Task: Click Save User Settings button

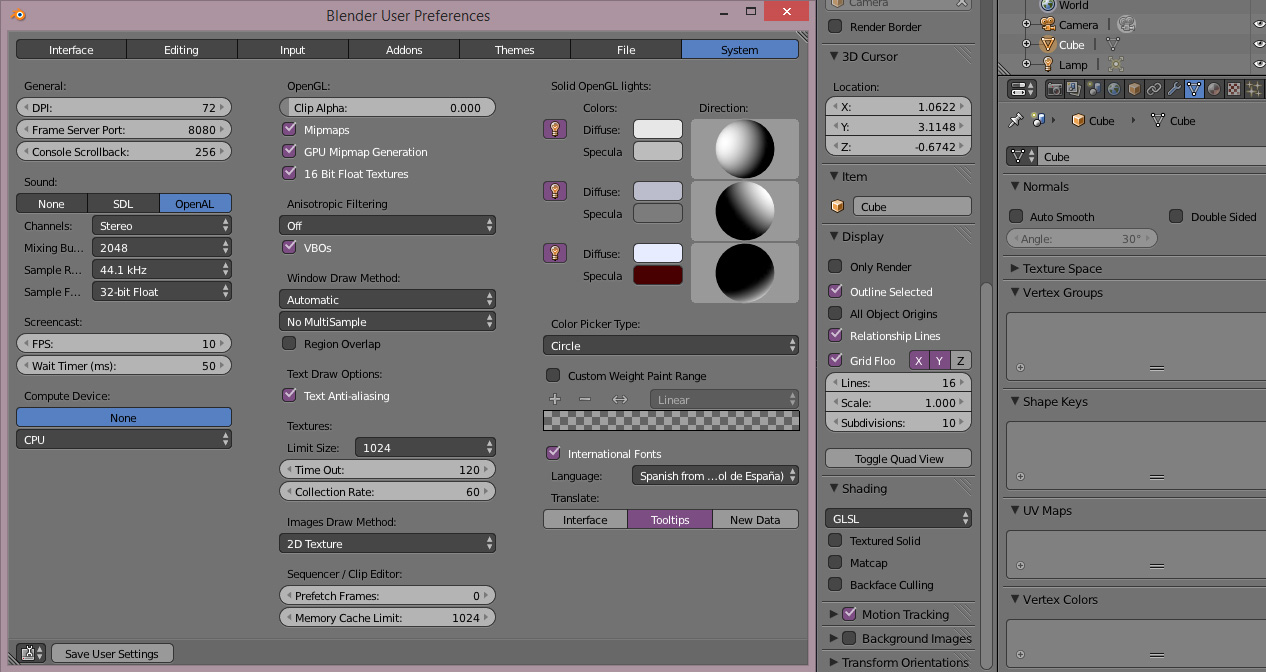Action: click(112, 653)
